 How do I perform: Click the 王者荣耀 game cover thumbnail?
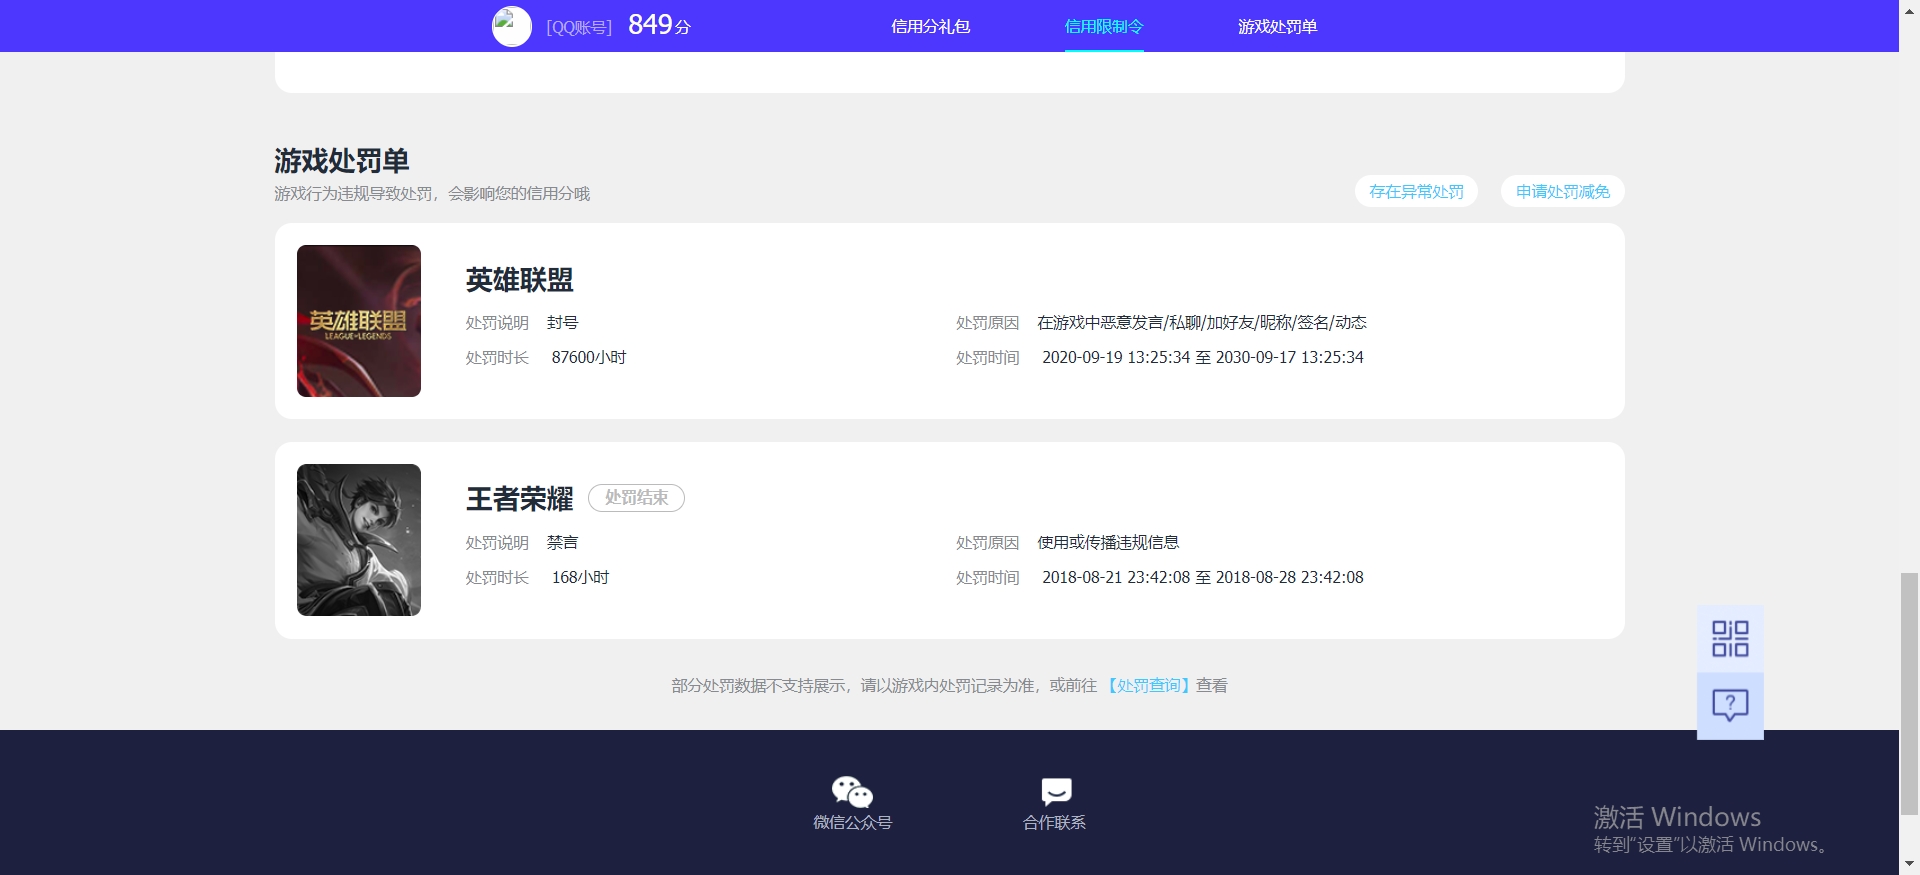coord(359,540)
